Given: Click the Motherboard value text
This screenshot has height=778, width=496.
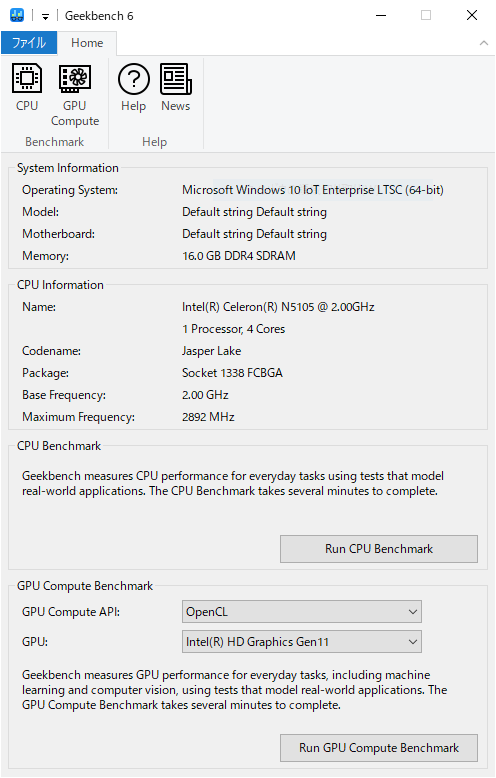Looking at the screenshot, I should point(254,234).
